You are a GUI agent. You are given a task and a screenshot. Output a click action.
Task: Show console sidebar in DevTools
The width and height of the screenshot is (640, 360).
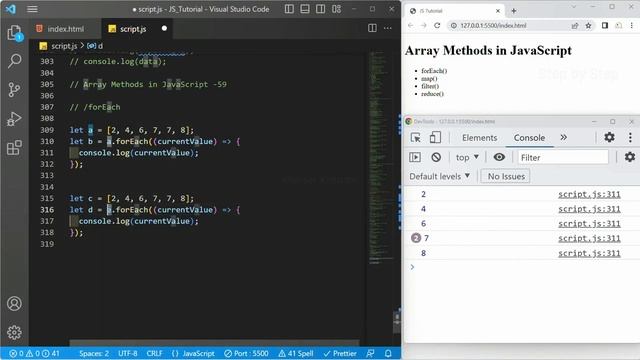(x=415, y=157)
